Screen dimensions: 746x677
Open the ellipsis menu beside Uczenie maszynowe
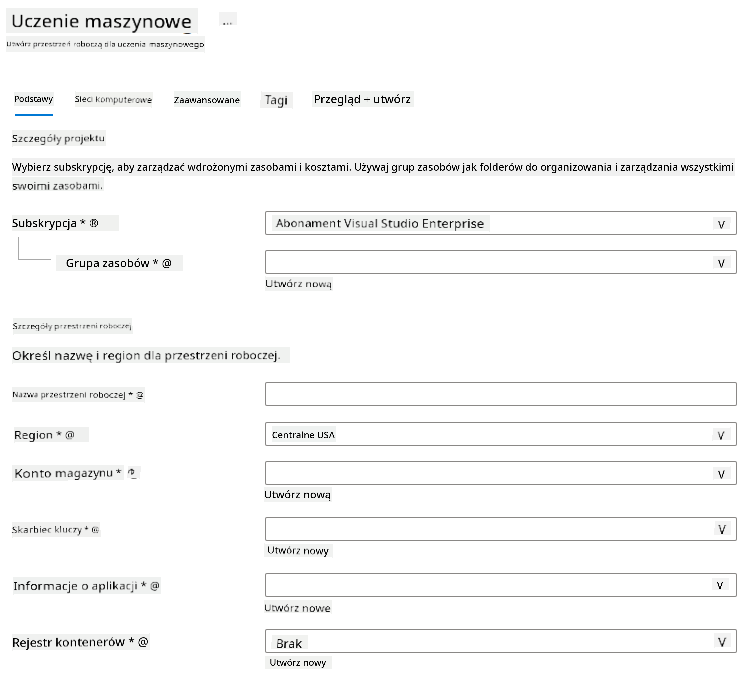227,21
